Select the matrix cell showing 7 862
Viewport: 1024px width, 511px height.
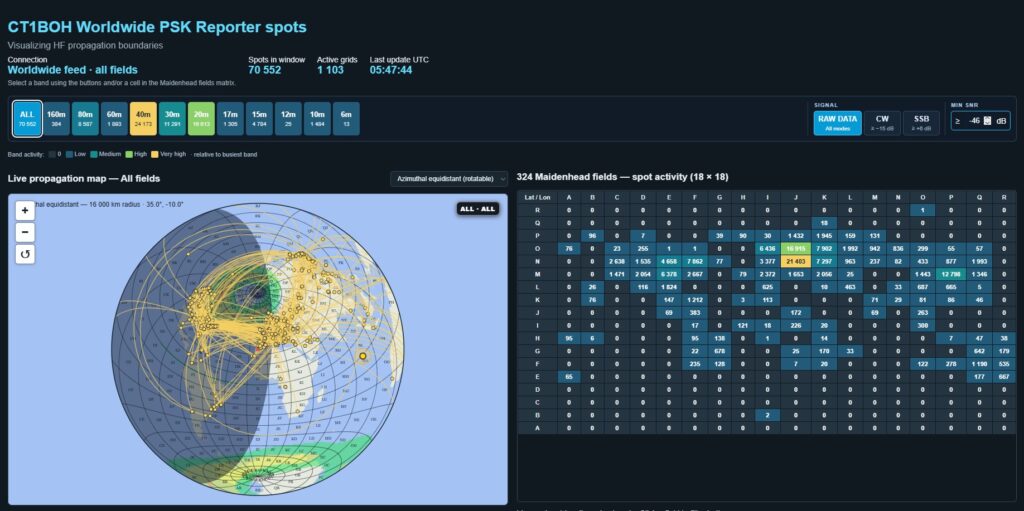click(694, 261)
